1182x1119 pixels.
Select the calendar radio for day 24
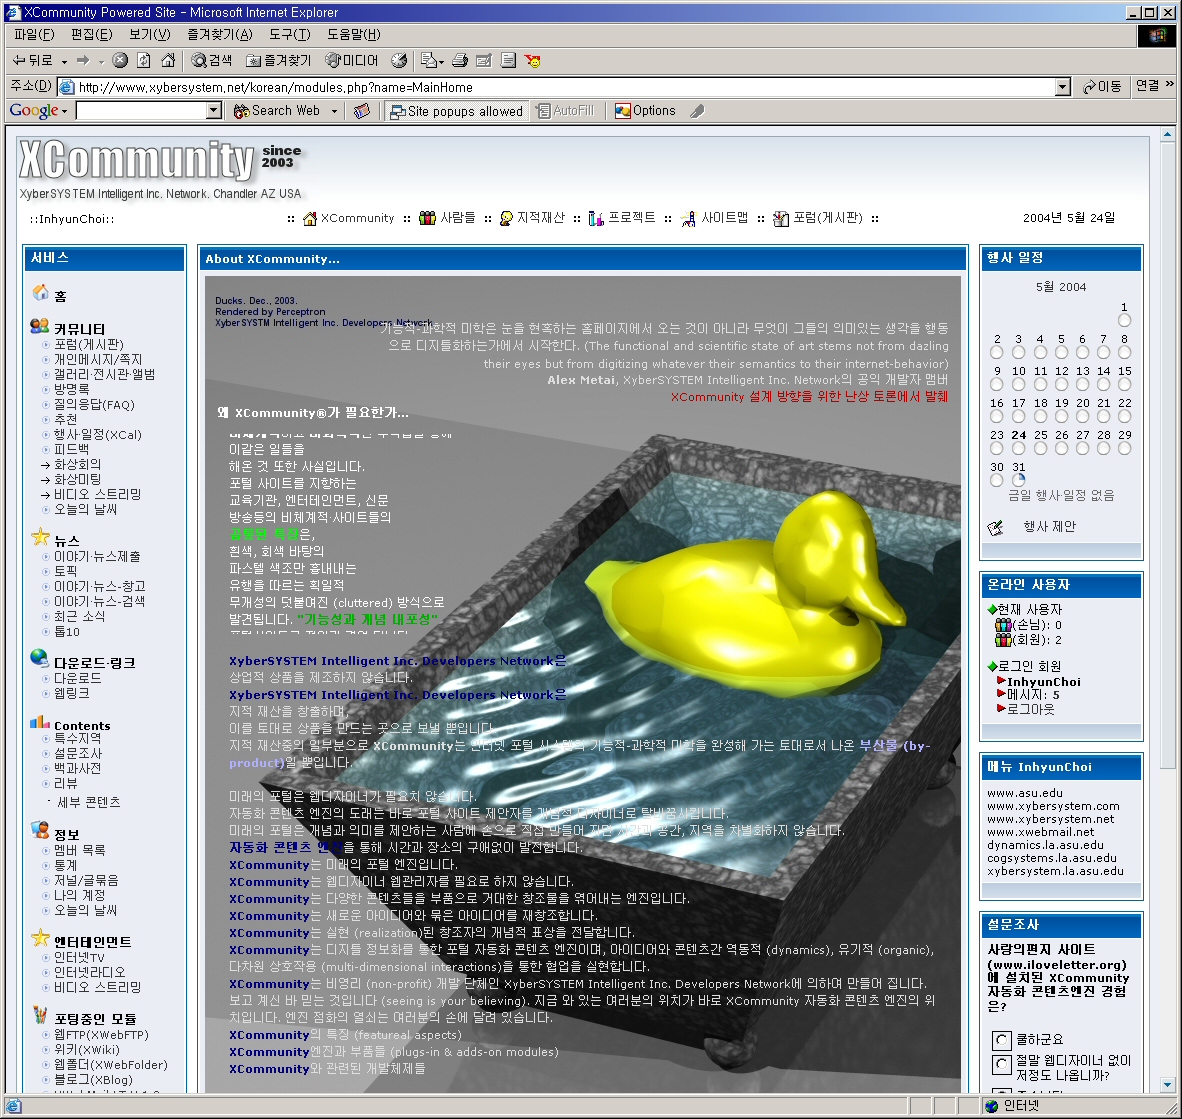point(1018,449)
